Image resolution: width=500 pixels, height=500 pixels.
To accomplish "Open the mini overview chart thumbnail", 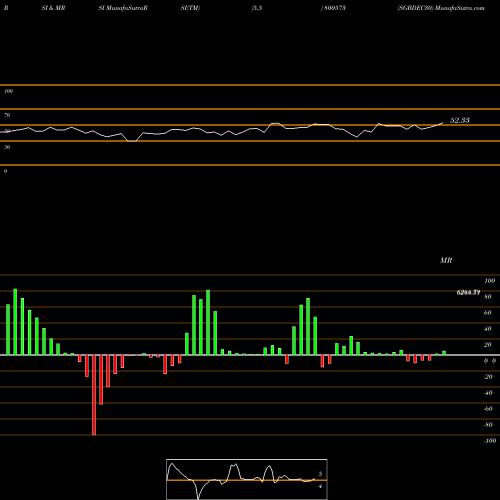I will [x=247, y=479].
